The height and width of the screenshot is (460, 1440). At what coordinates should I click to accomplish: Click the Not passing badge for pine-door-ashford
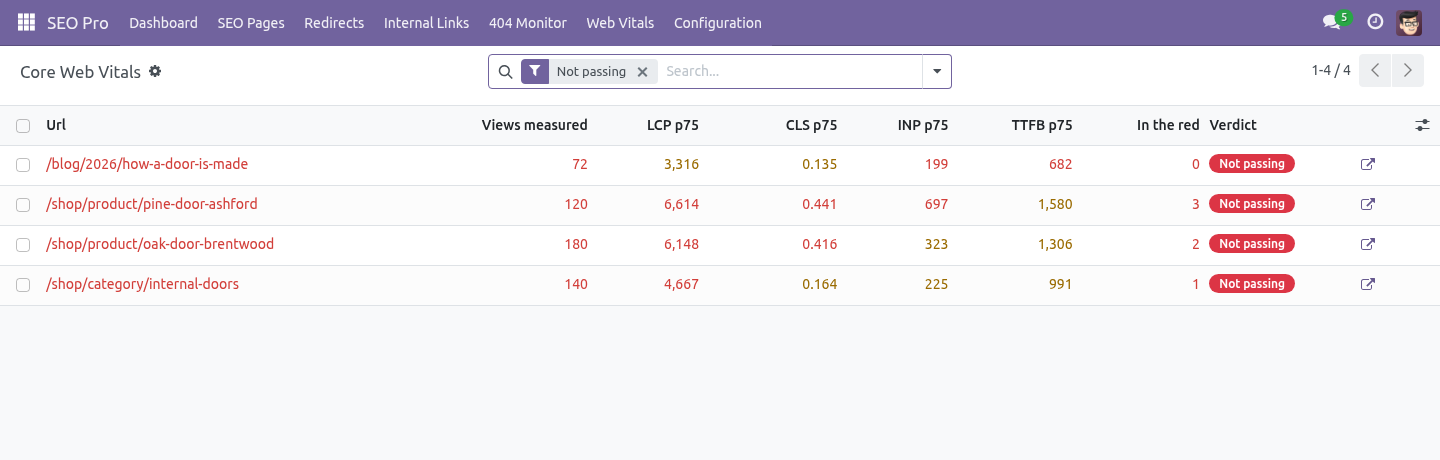click(1252, 204)
